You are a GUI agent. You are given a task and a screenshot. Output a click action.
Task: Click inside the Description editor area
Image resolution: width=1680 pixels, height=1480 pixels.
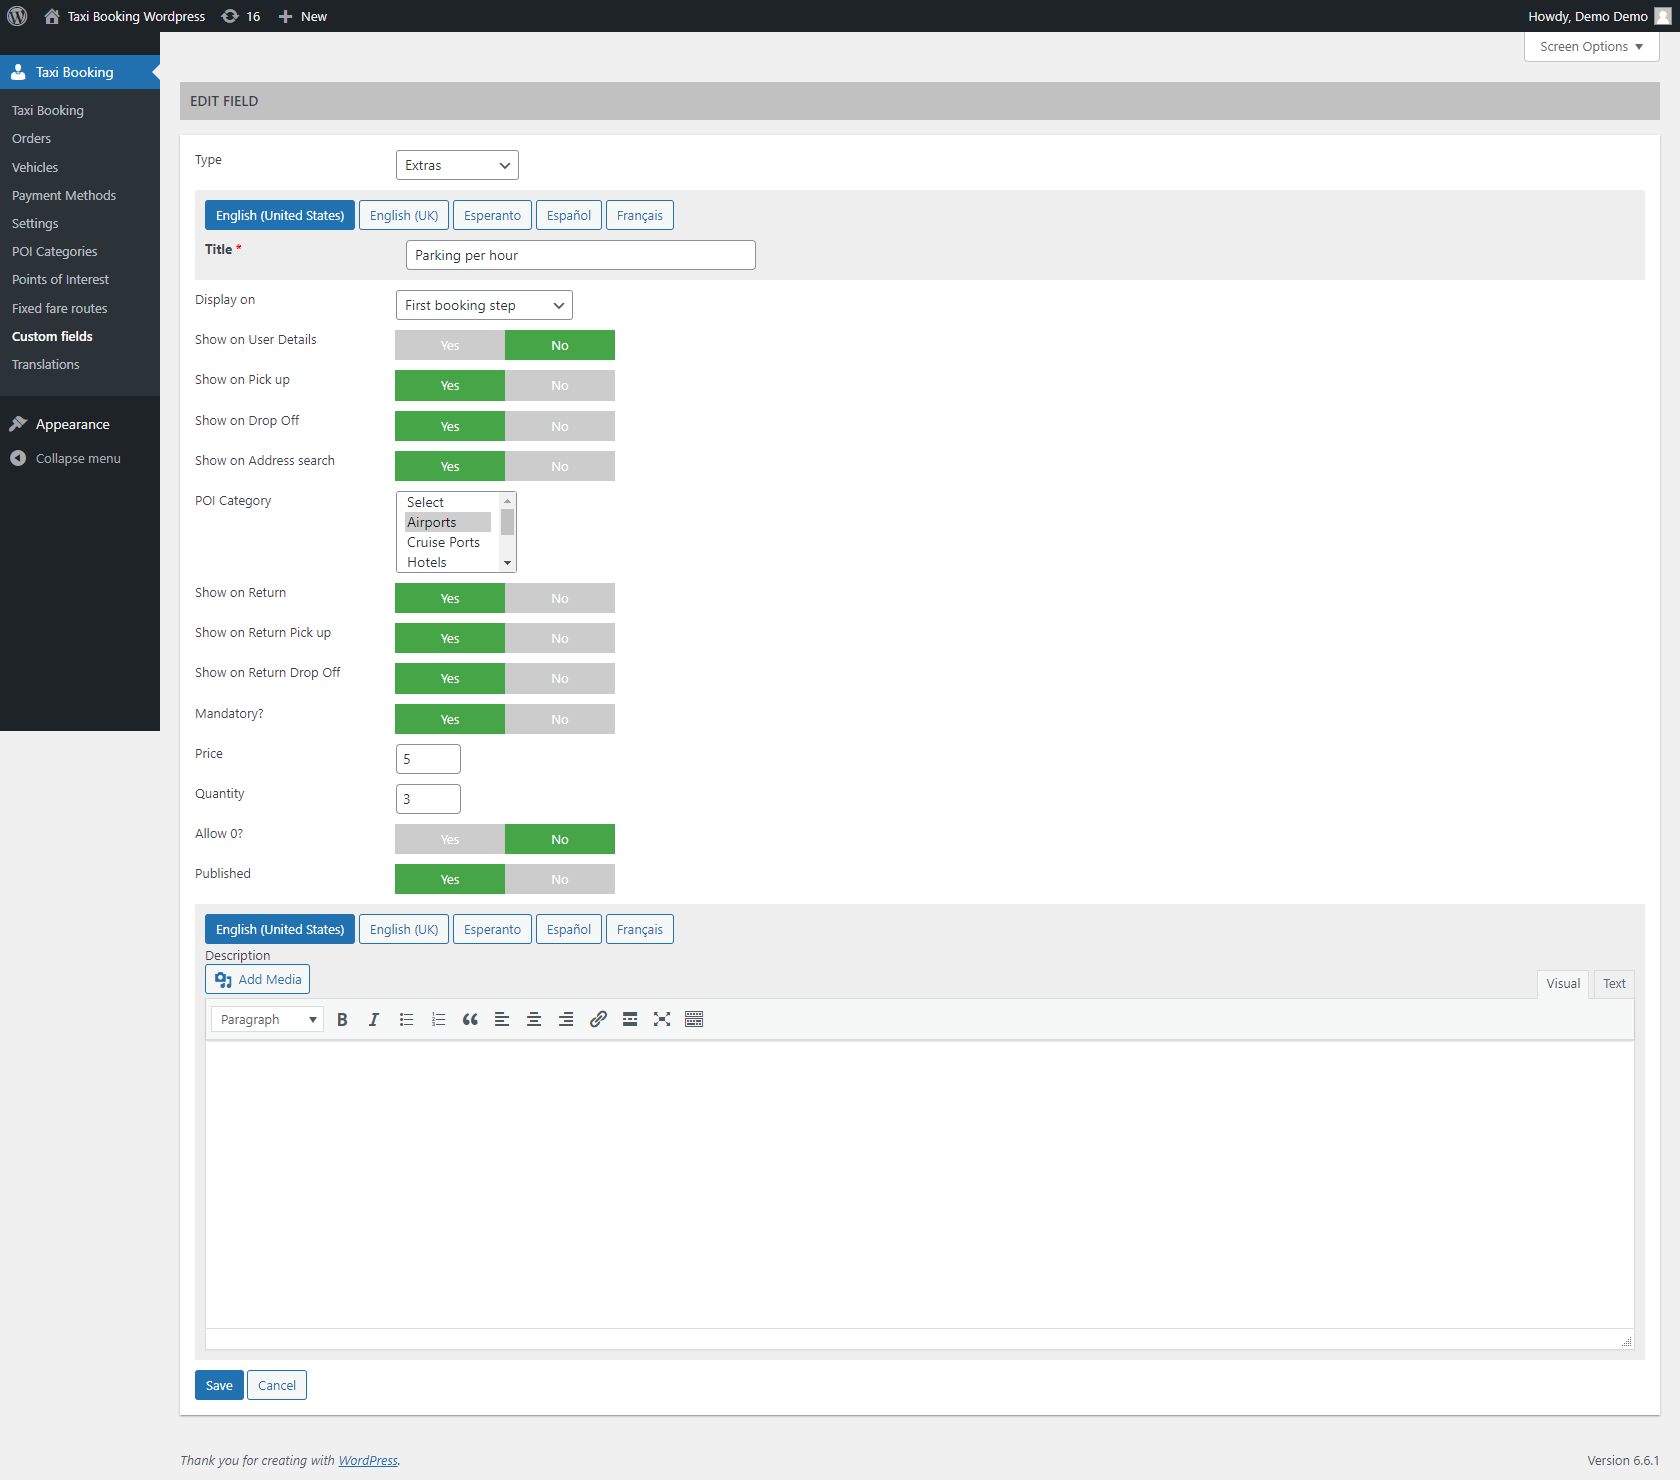pyautogui.click(x=919, y=1185)
